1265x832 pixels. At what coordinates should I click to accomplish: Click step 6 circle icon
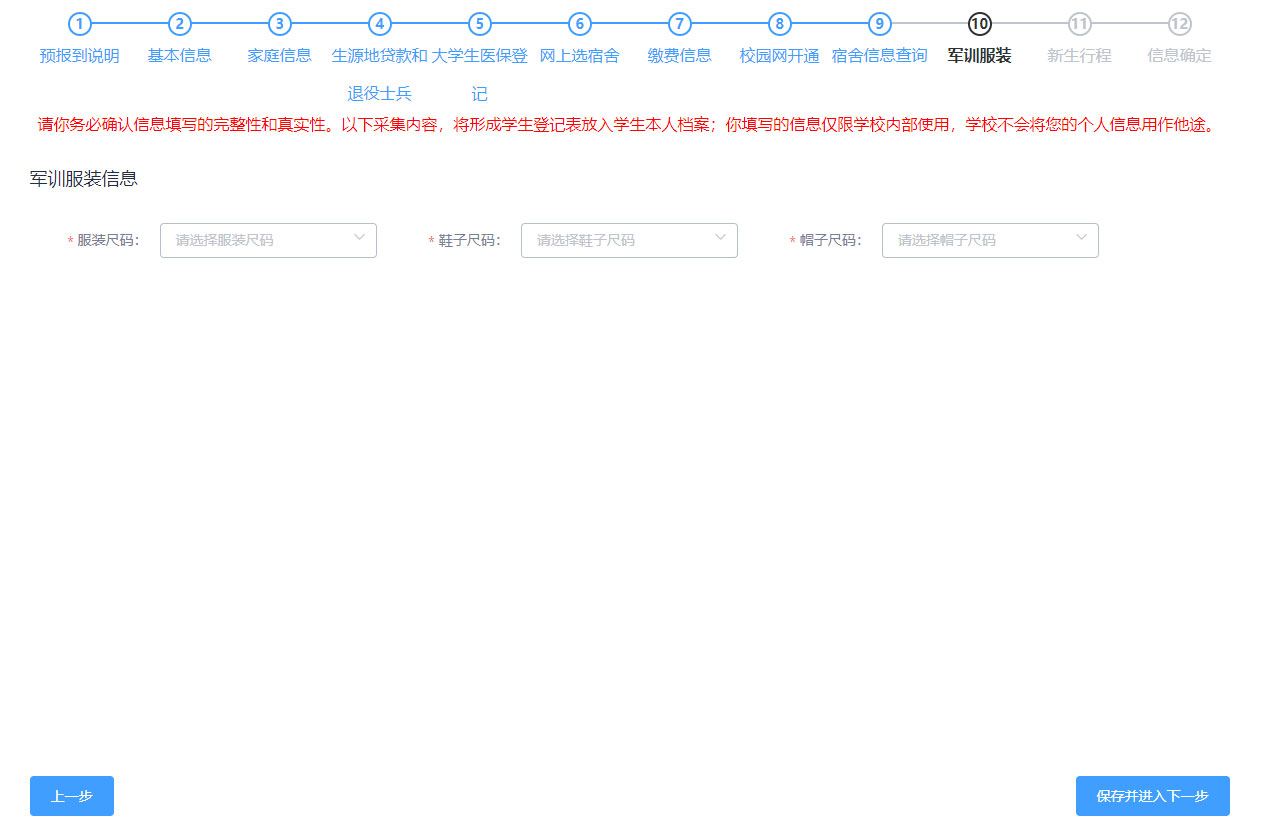580,24
